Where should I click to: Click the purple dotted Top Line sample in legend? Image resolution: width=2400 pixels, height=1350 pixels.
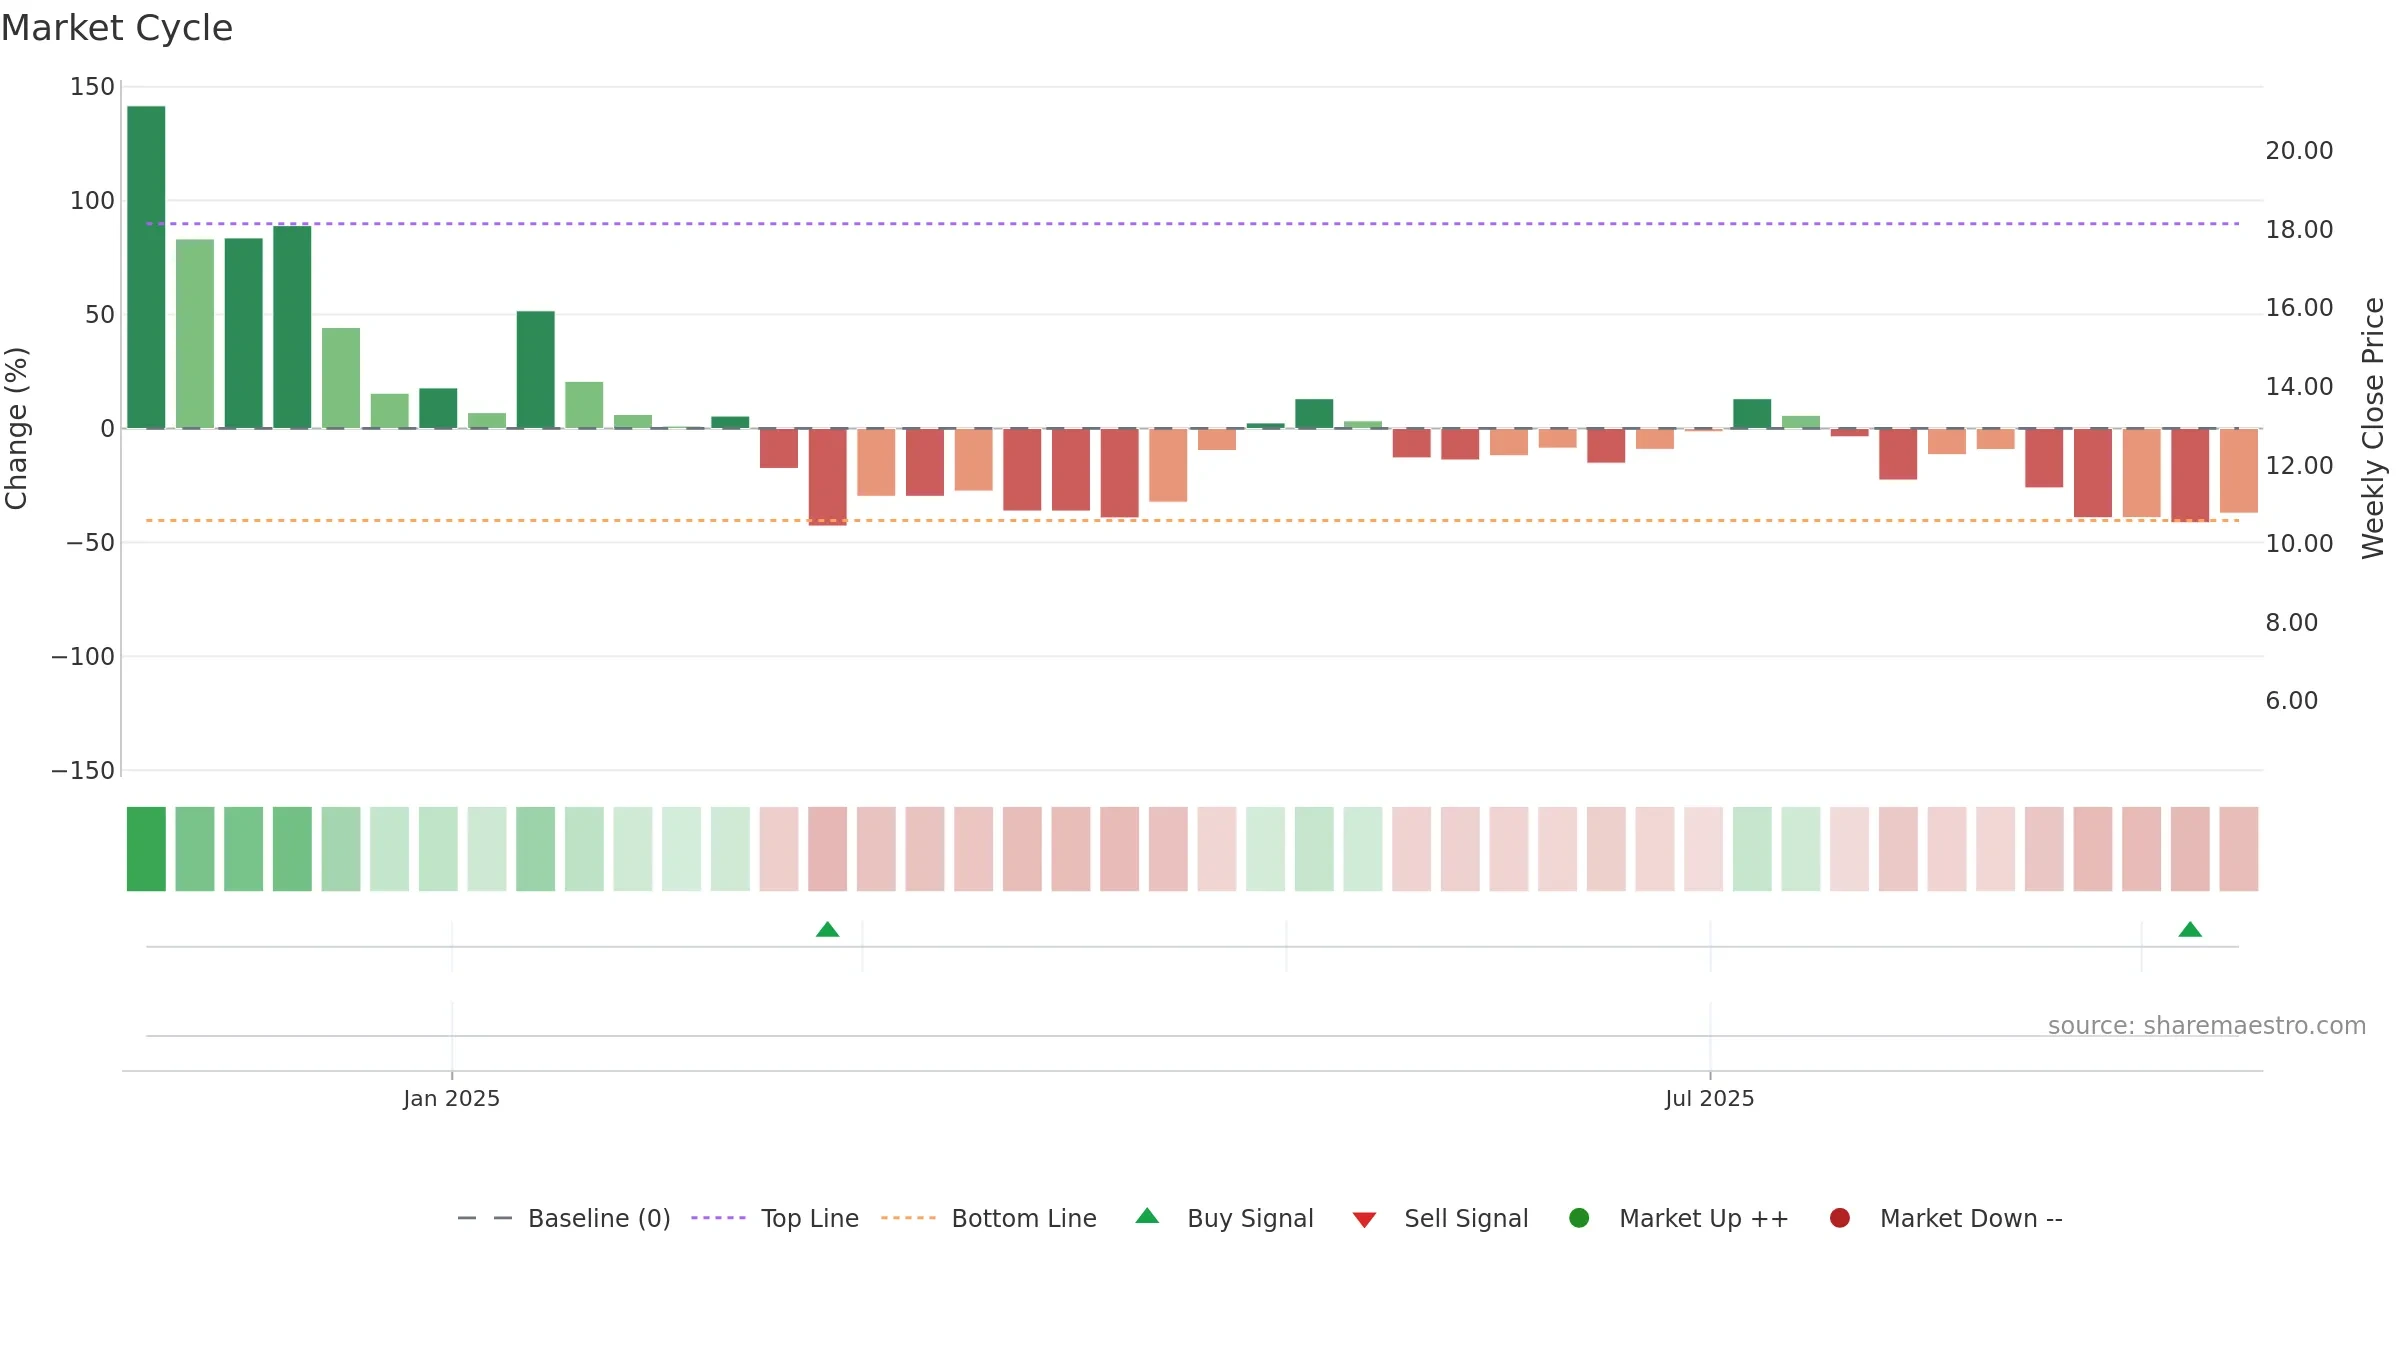tap(718, 1218)
